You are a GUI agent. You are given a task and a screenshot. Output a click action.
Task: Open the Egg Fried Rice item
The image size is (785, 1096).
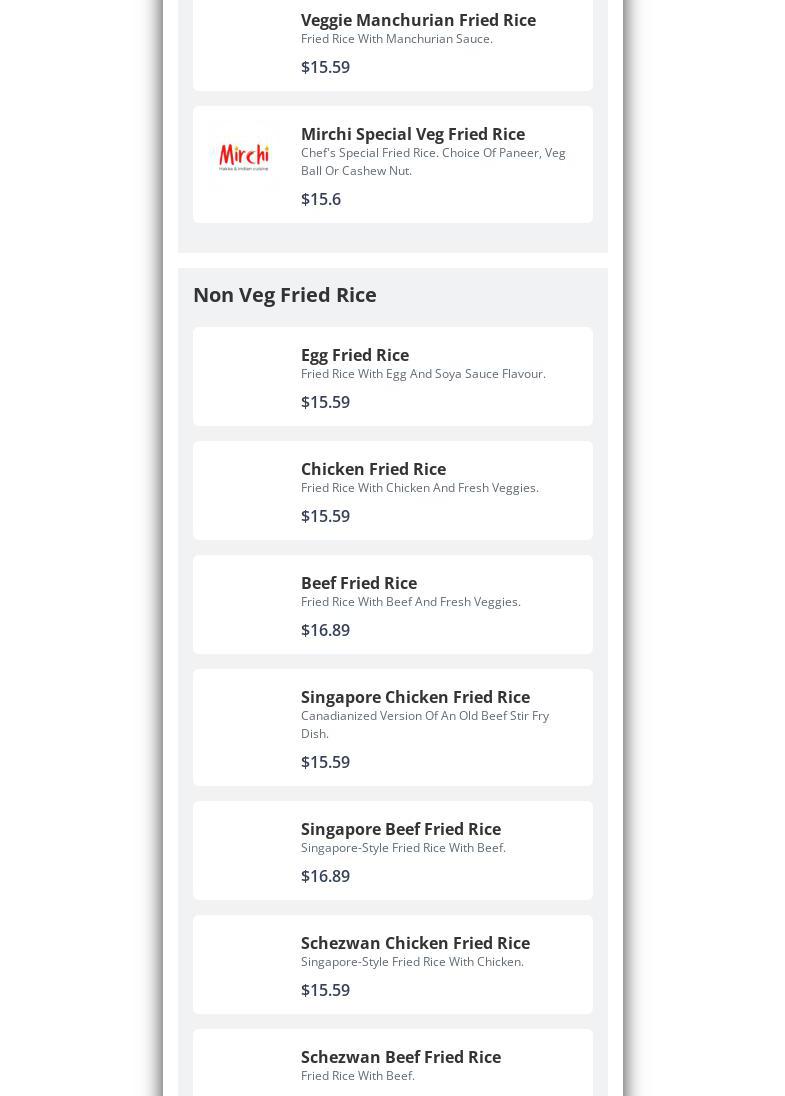pyautogui.click(x=354, y=355)
